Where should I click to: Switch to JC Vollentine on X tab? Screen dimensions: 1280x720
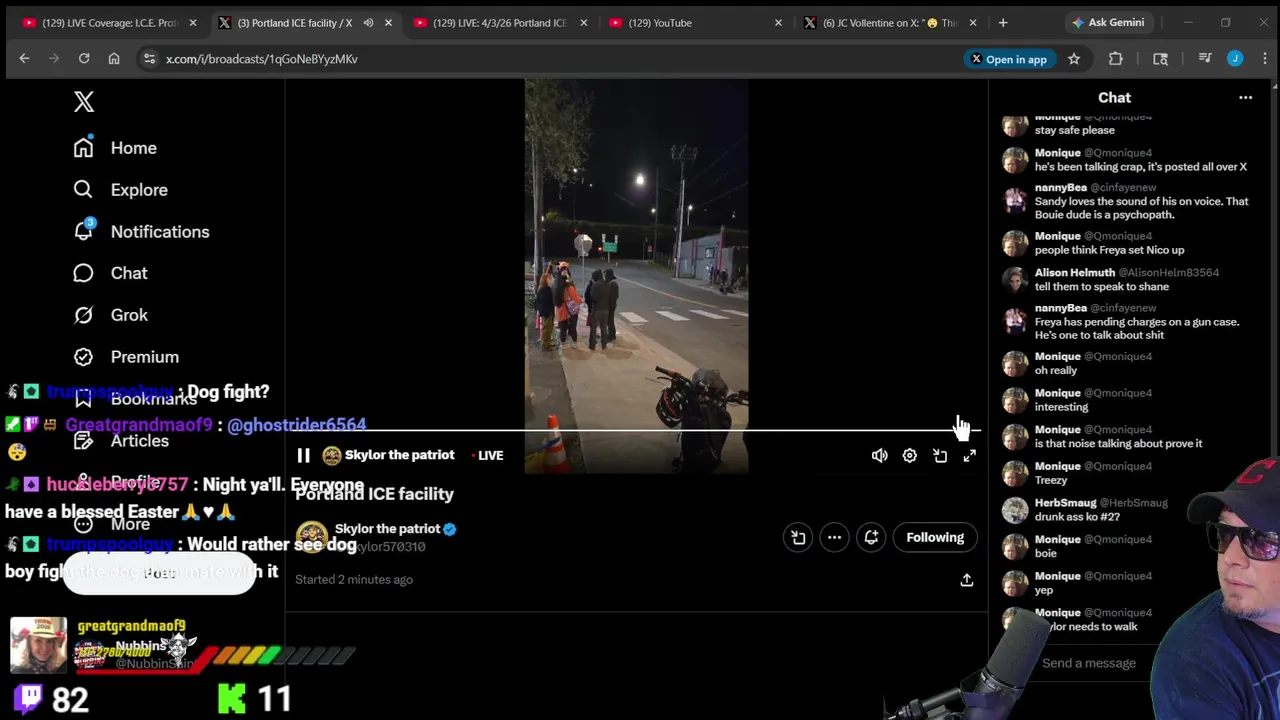tap(890, 23)
